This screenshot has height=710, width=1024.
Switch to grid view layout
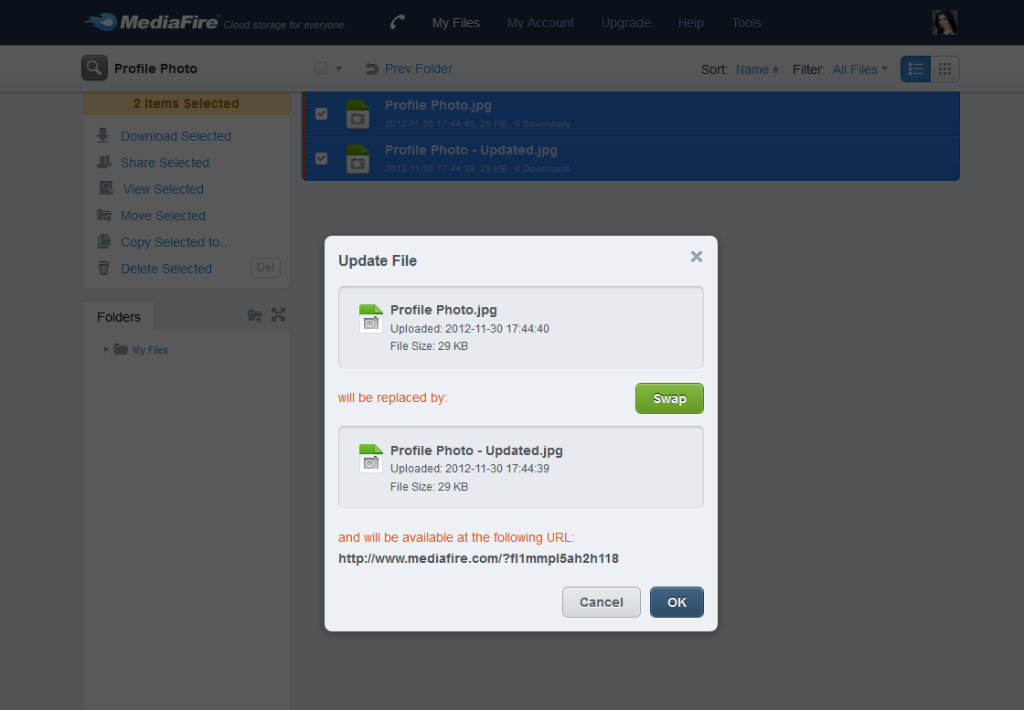945,69
